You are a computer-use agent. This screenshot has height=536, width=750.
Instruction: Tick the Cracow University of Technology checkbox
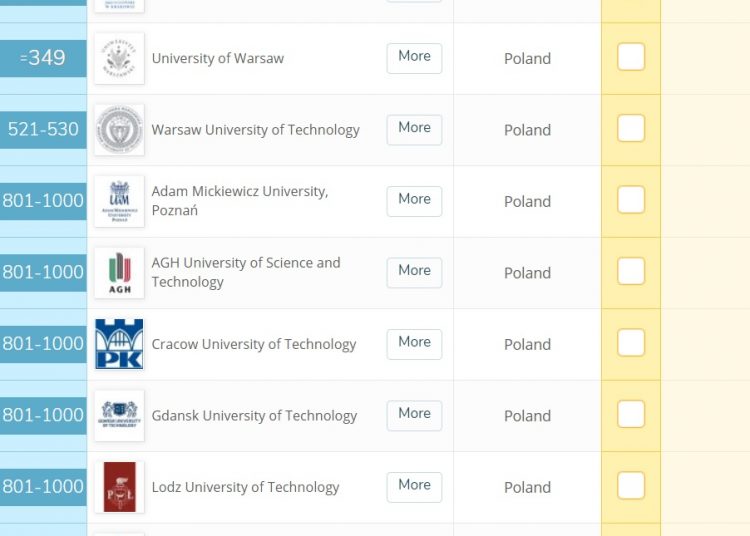631,344
